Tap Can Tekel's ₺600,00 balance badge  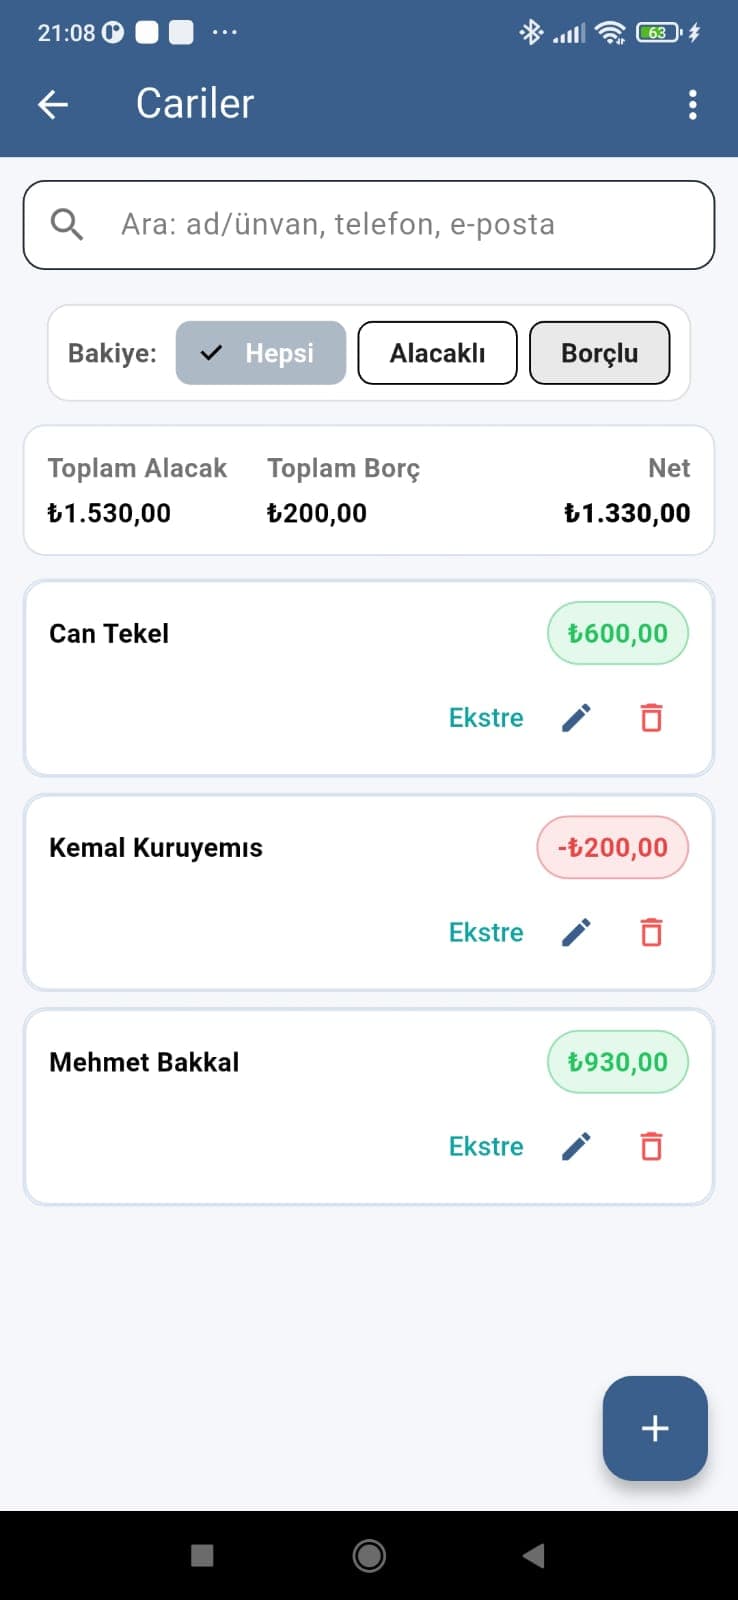(x=617, y=633)
